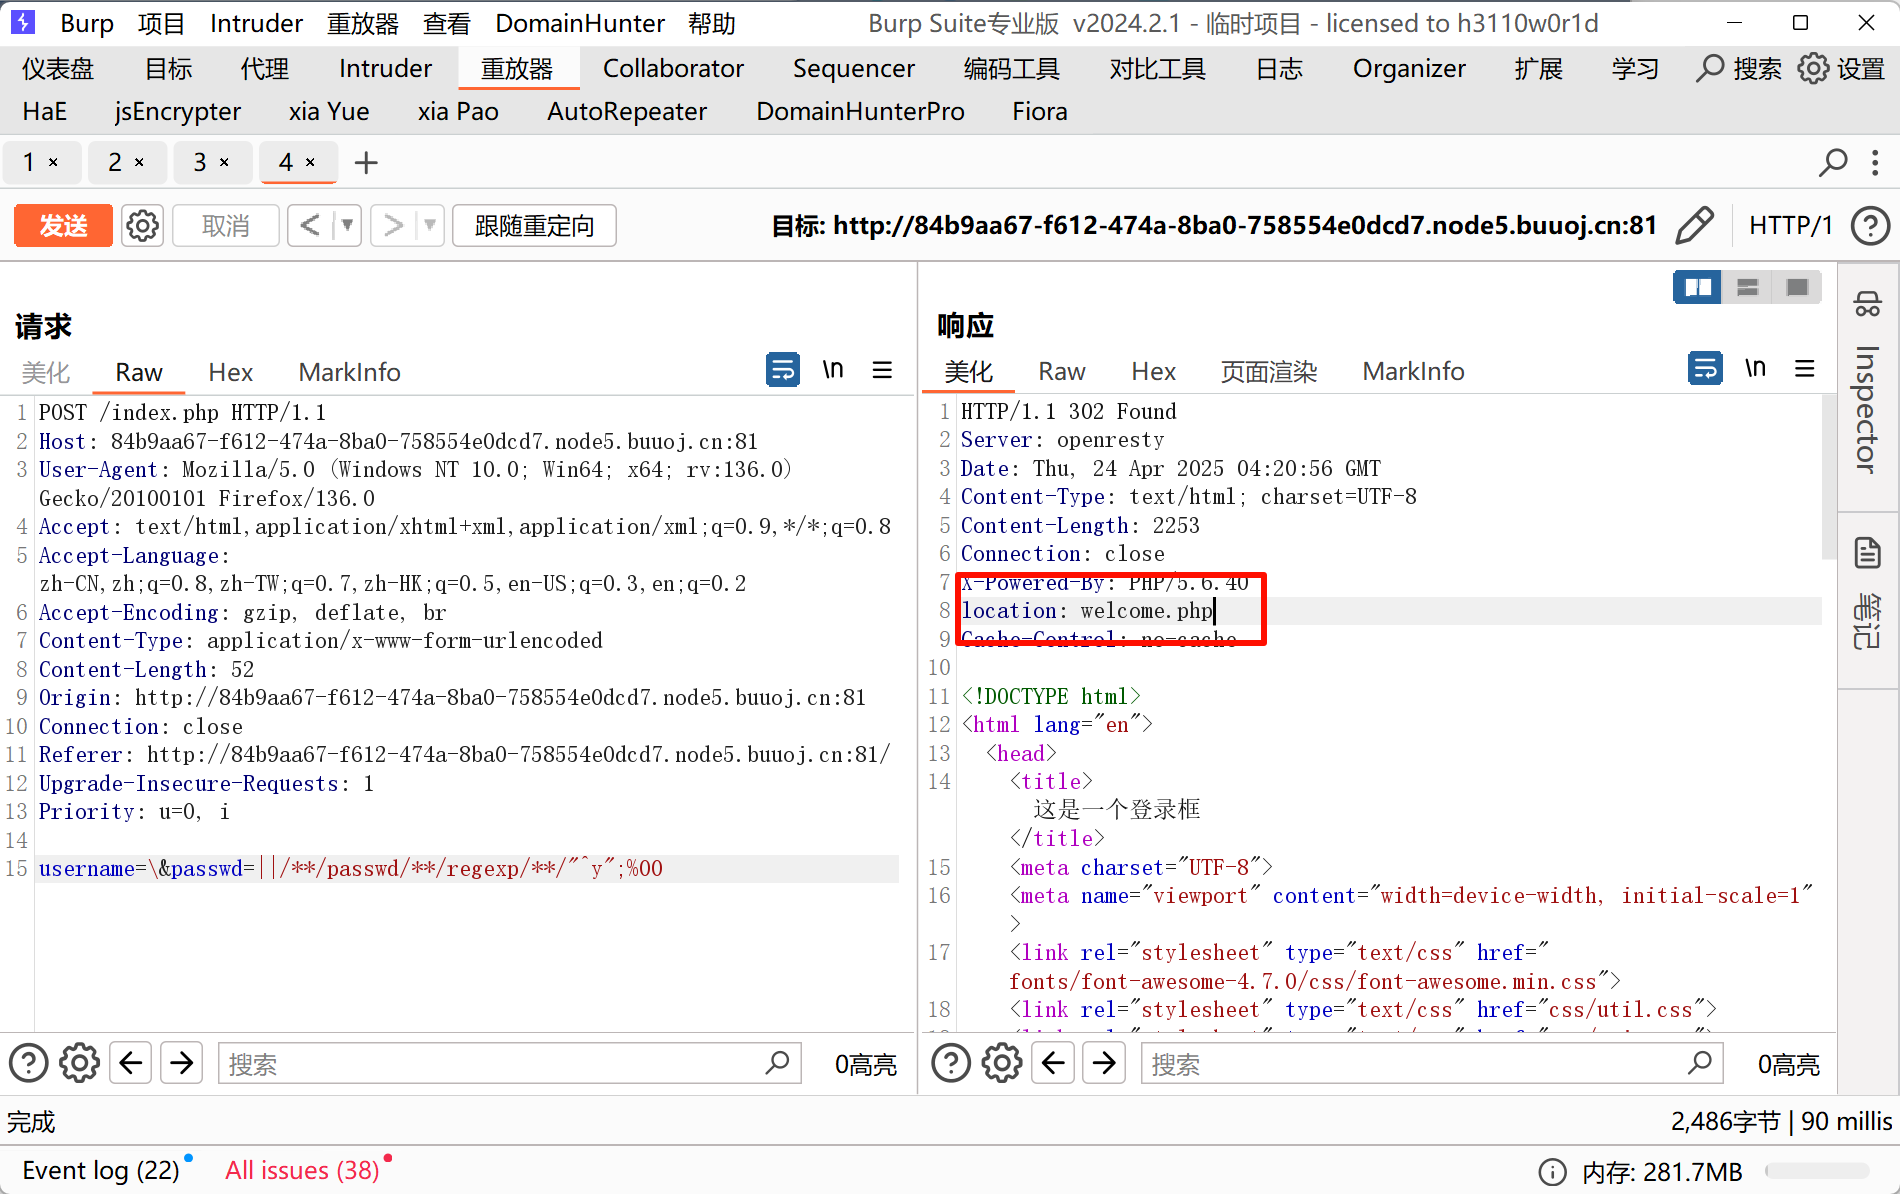Open response MarkInfo tab
Viewport: 1900px width, 1194px height.
click(1413, 372)
